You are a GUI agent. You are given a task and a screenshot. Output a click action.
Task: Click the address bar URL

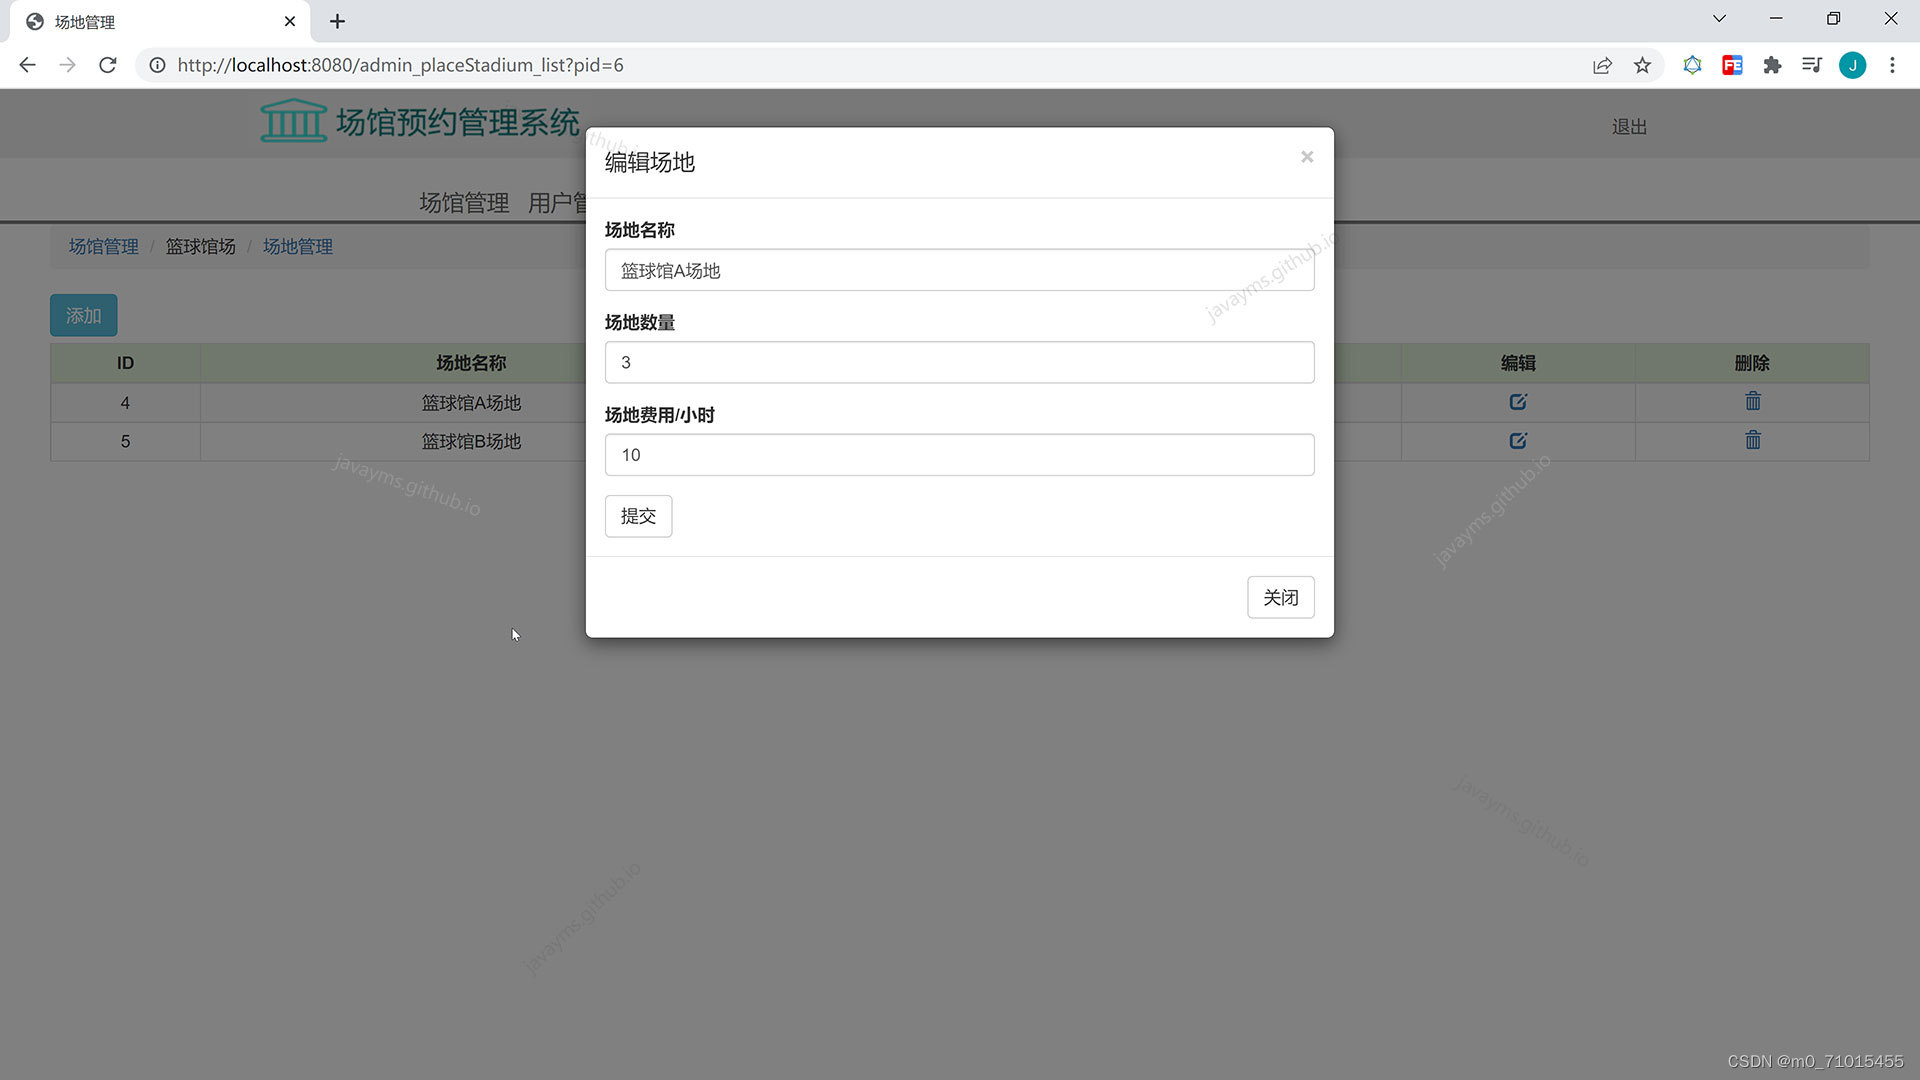[400, 65]
